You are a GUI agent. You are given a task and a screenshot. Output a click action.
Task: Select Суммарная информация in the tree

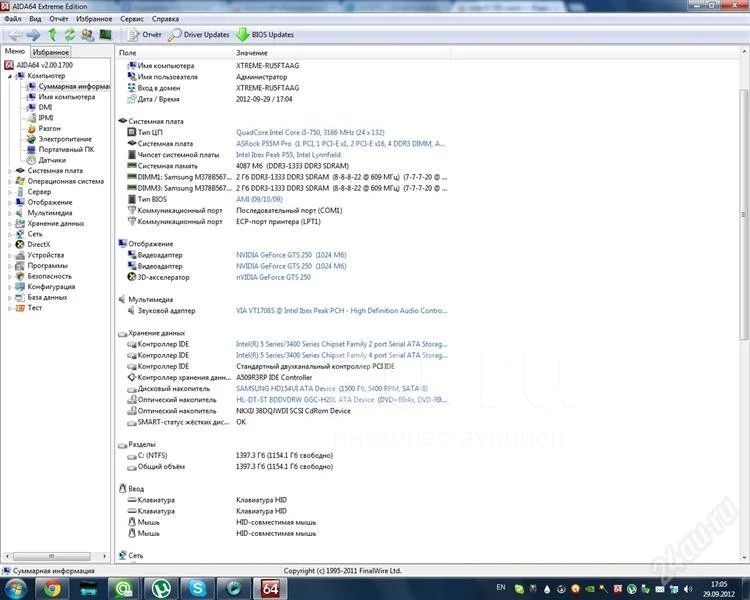pyautogui.click(x=74, y=86)
